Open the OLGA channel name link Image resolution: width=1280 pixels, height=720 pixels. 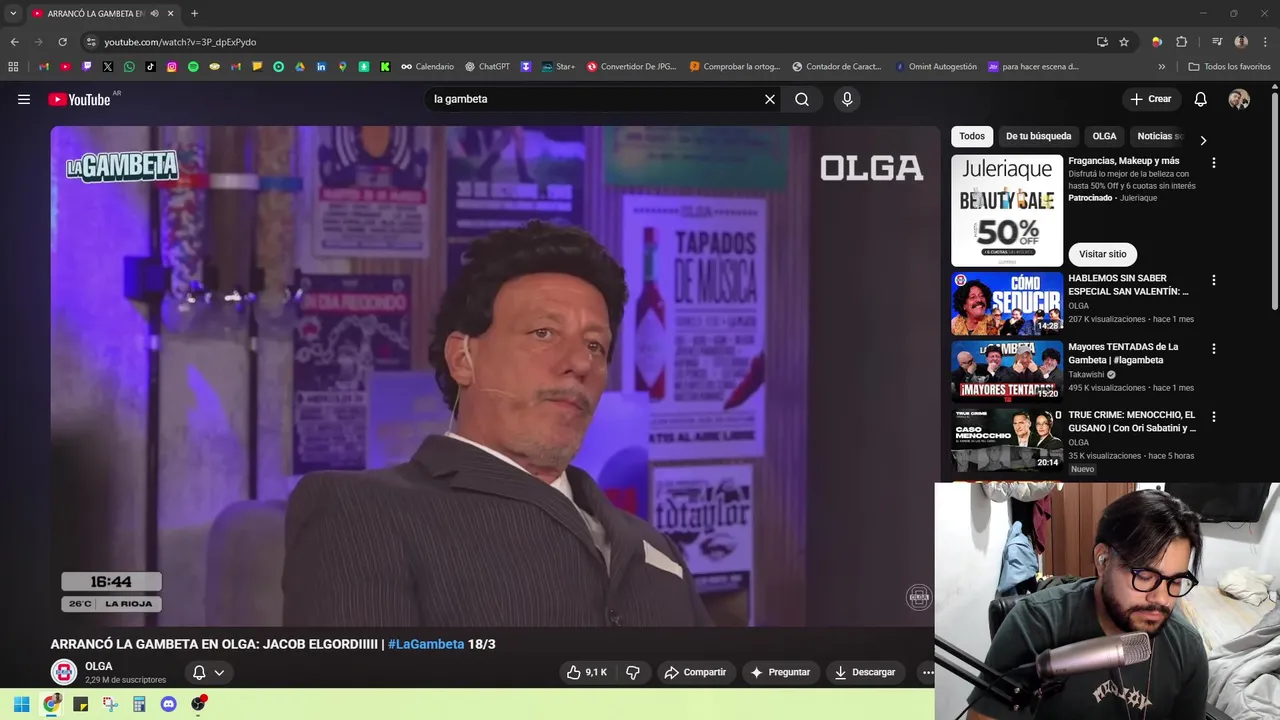pyautogui.click(x=99, y=666)
